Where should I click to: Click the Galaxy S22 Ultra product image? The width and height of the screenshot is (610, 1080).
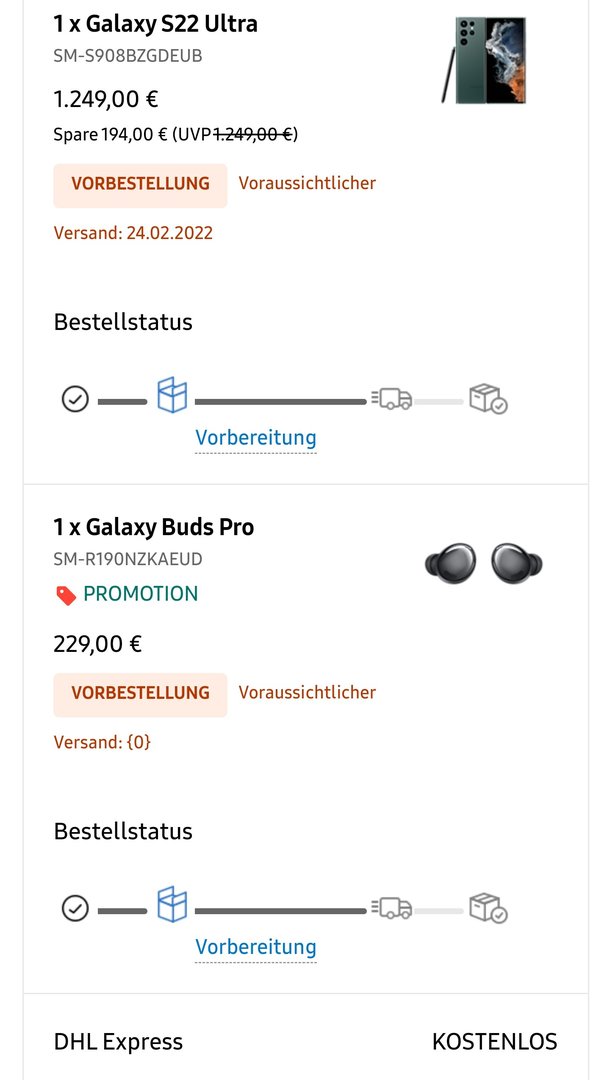(485, 61)
